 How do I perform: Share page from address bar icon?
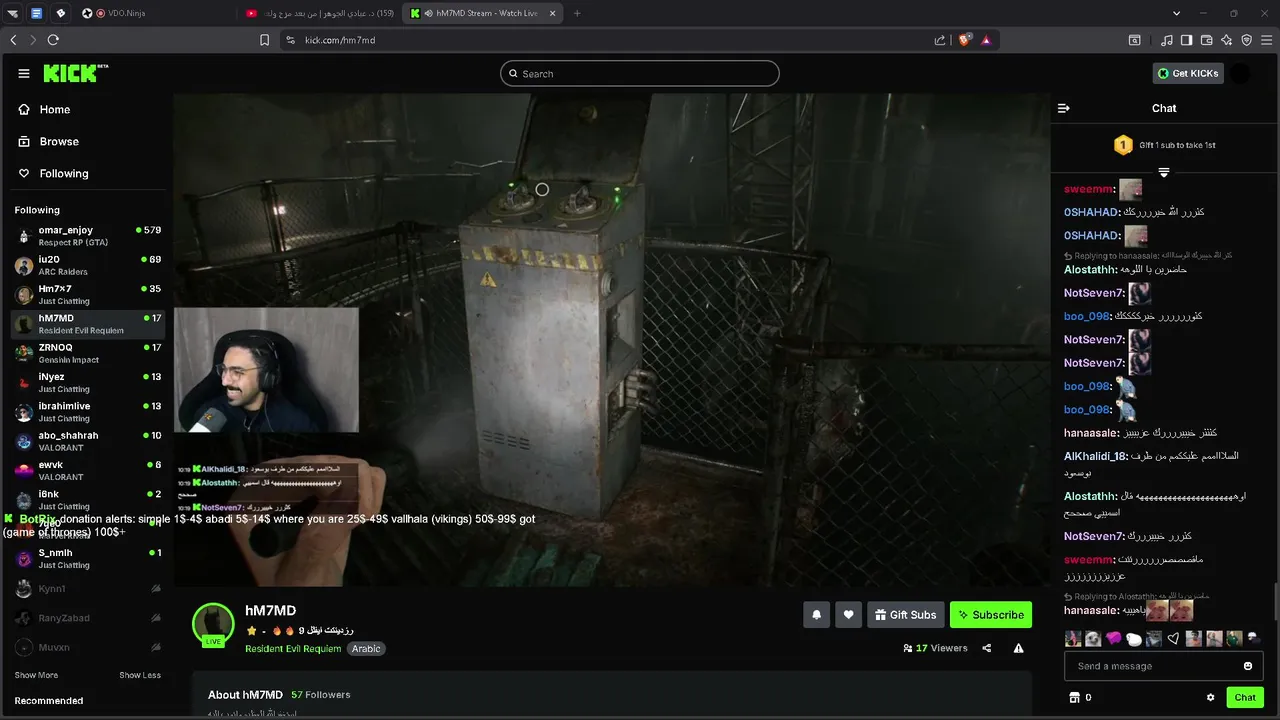coord(940,40)
